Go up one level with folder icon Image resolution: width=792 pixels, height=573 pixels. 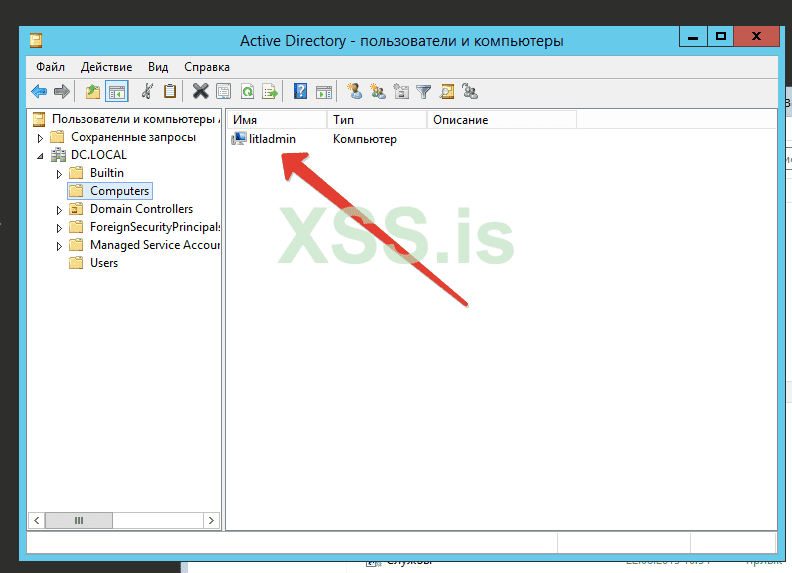[x=92, y=91]
